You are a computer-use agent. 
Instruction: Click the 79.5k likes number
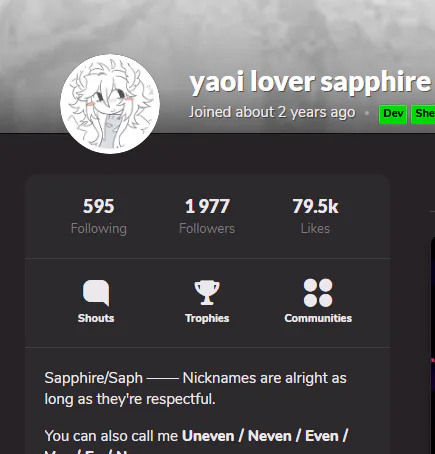pos(315,206)
